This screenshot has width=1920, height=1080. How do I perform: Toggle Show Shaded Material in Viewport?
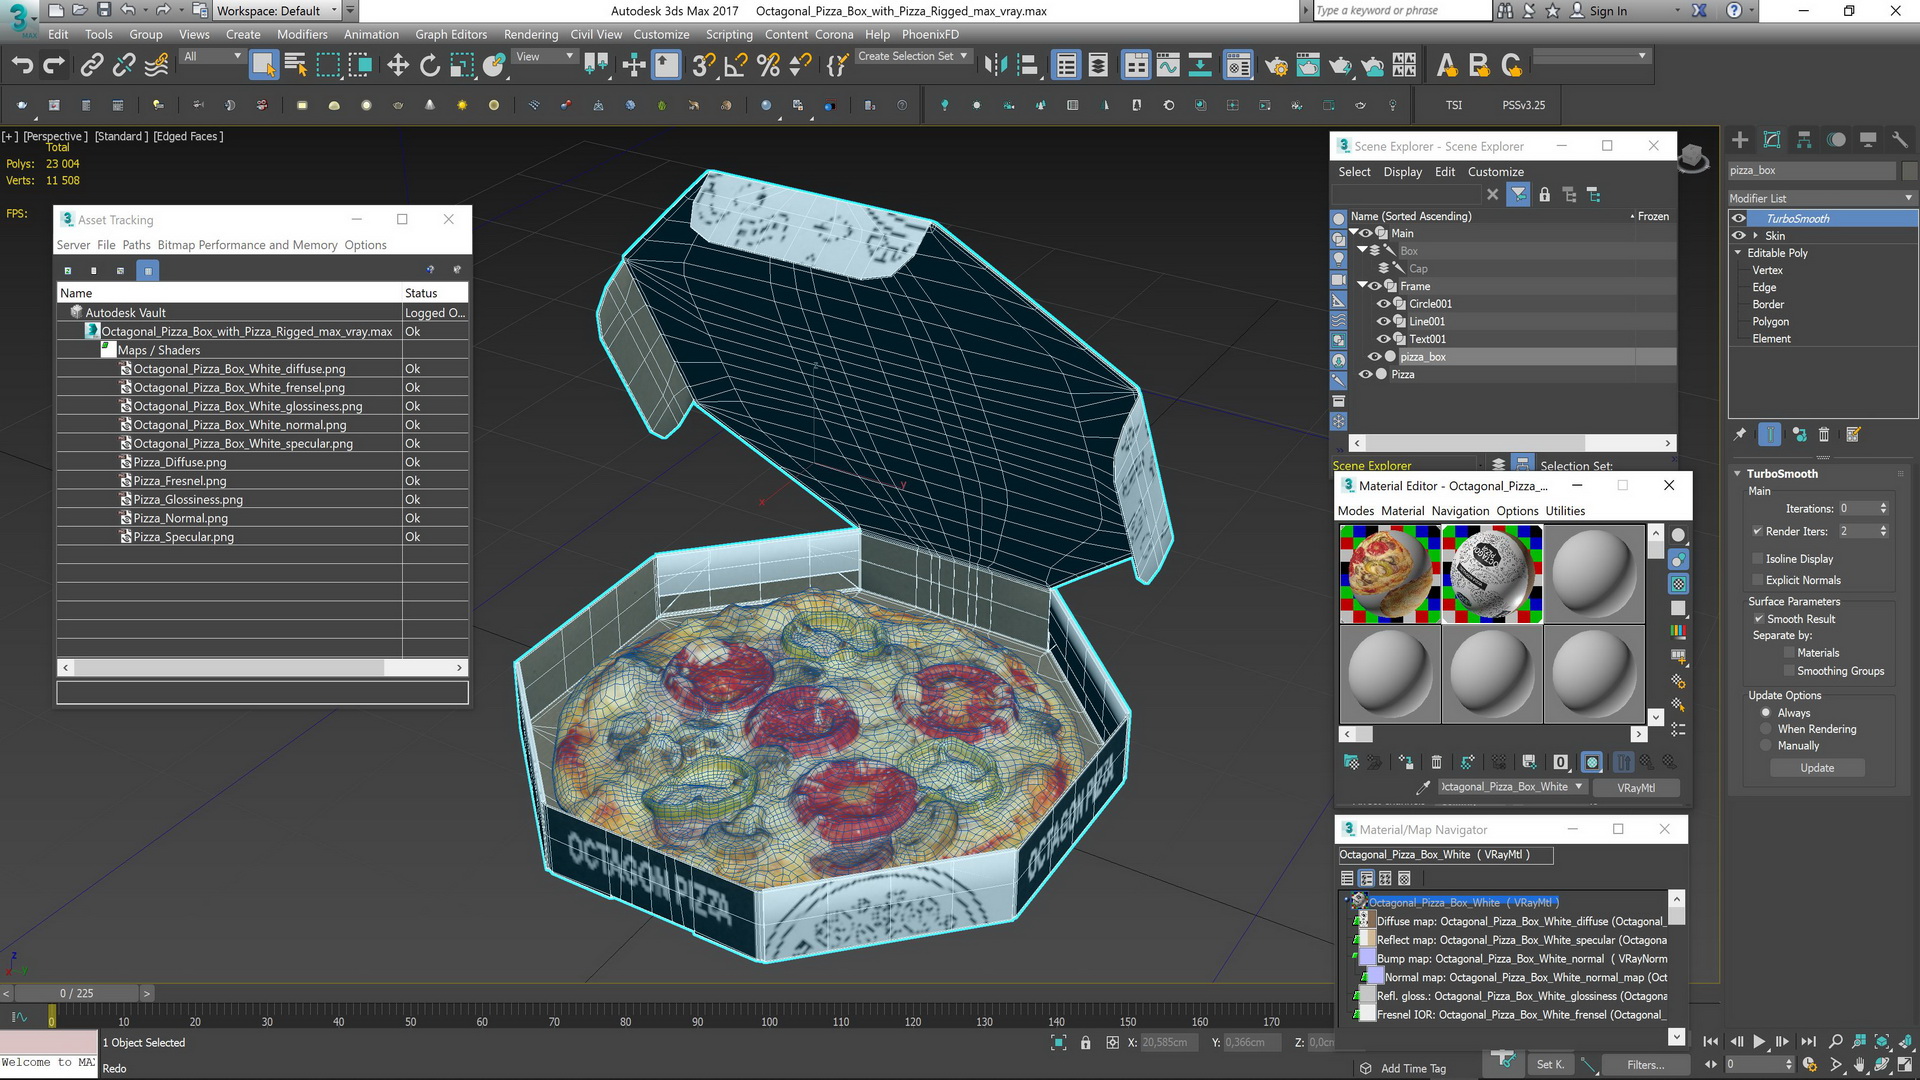1592,762
